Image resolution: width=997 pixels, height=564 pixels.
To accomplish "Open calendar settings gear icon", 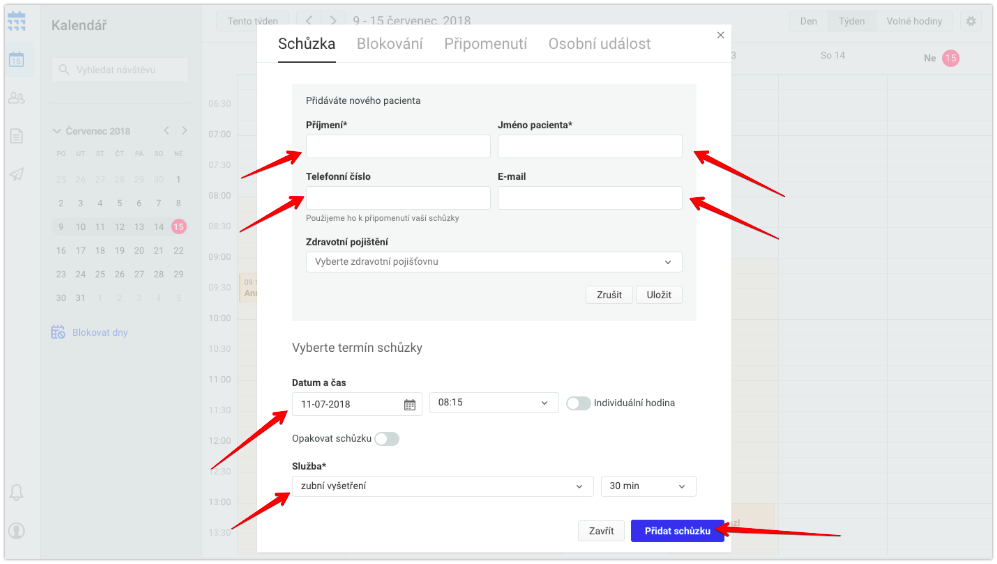I will (x=971, y=21).
